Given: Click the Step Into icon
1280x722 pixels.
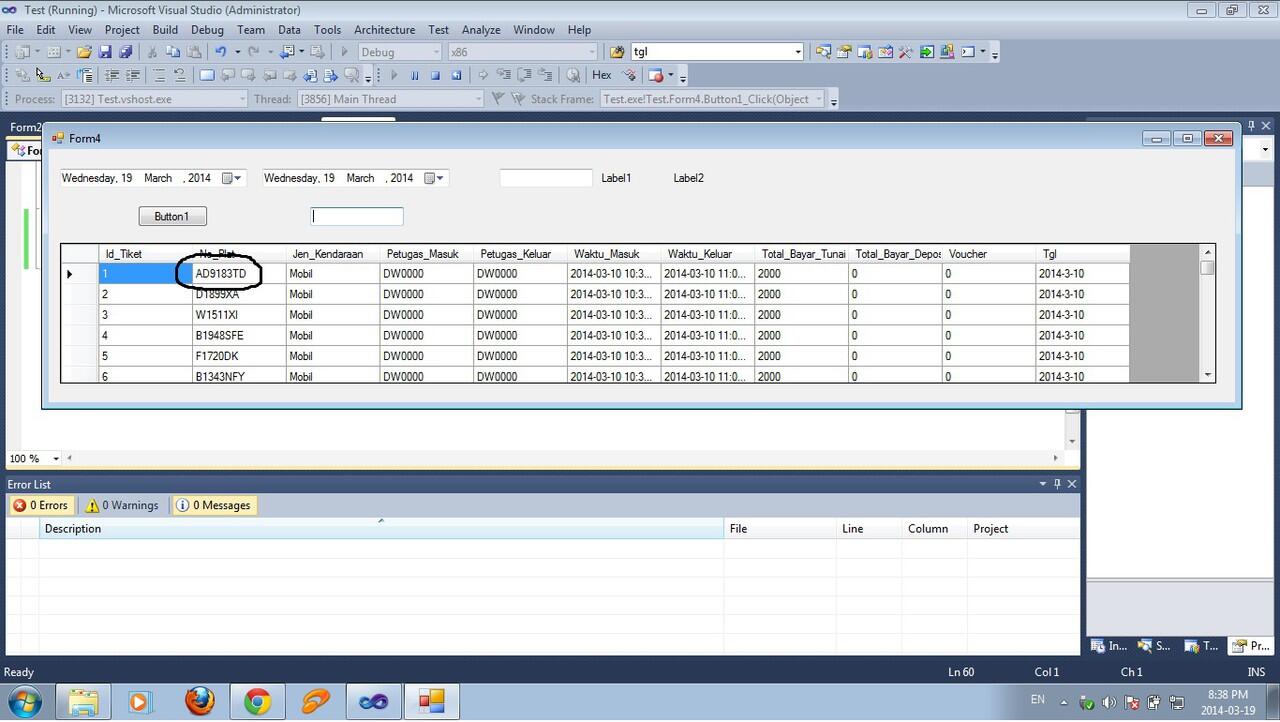Looking at the screenshot, I should click(x=504, y=75).
